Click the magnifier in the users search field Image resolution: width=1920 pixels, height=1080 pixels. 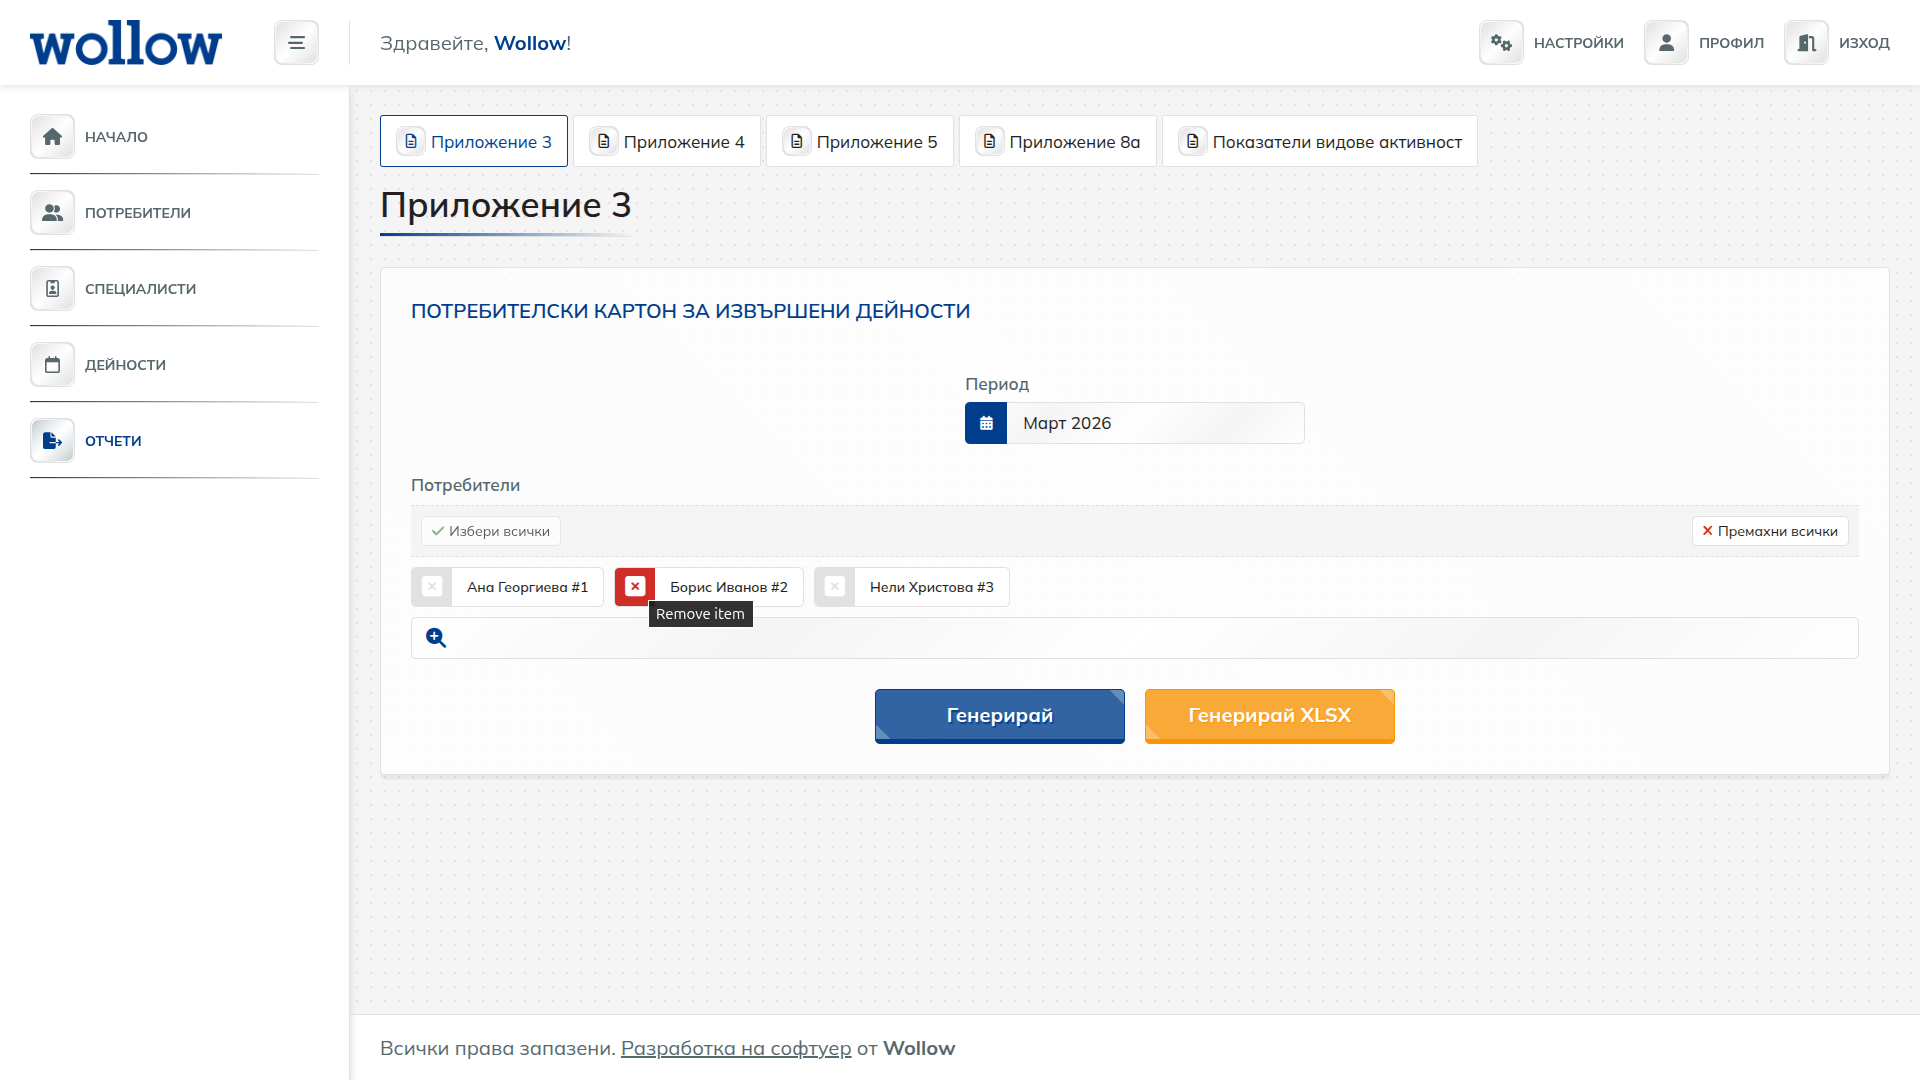click(435, 637)
